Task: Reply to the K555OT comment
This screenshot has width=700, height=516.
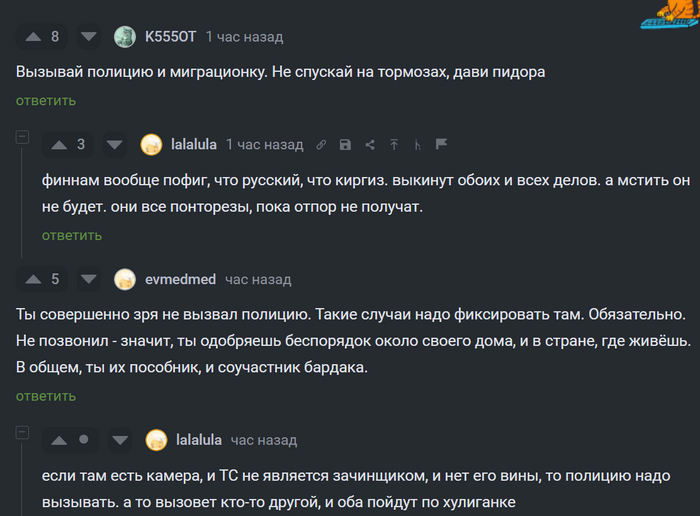Action: coord(45,100)
